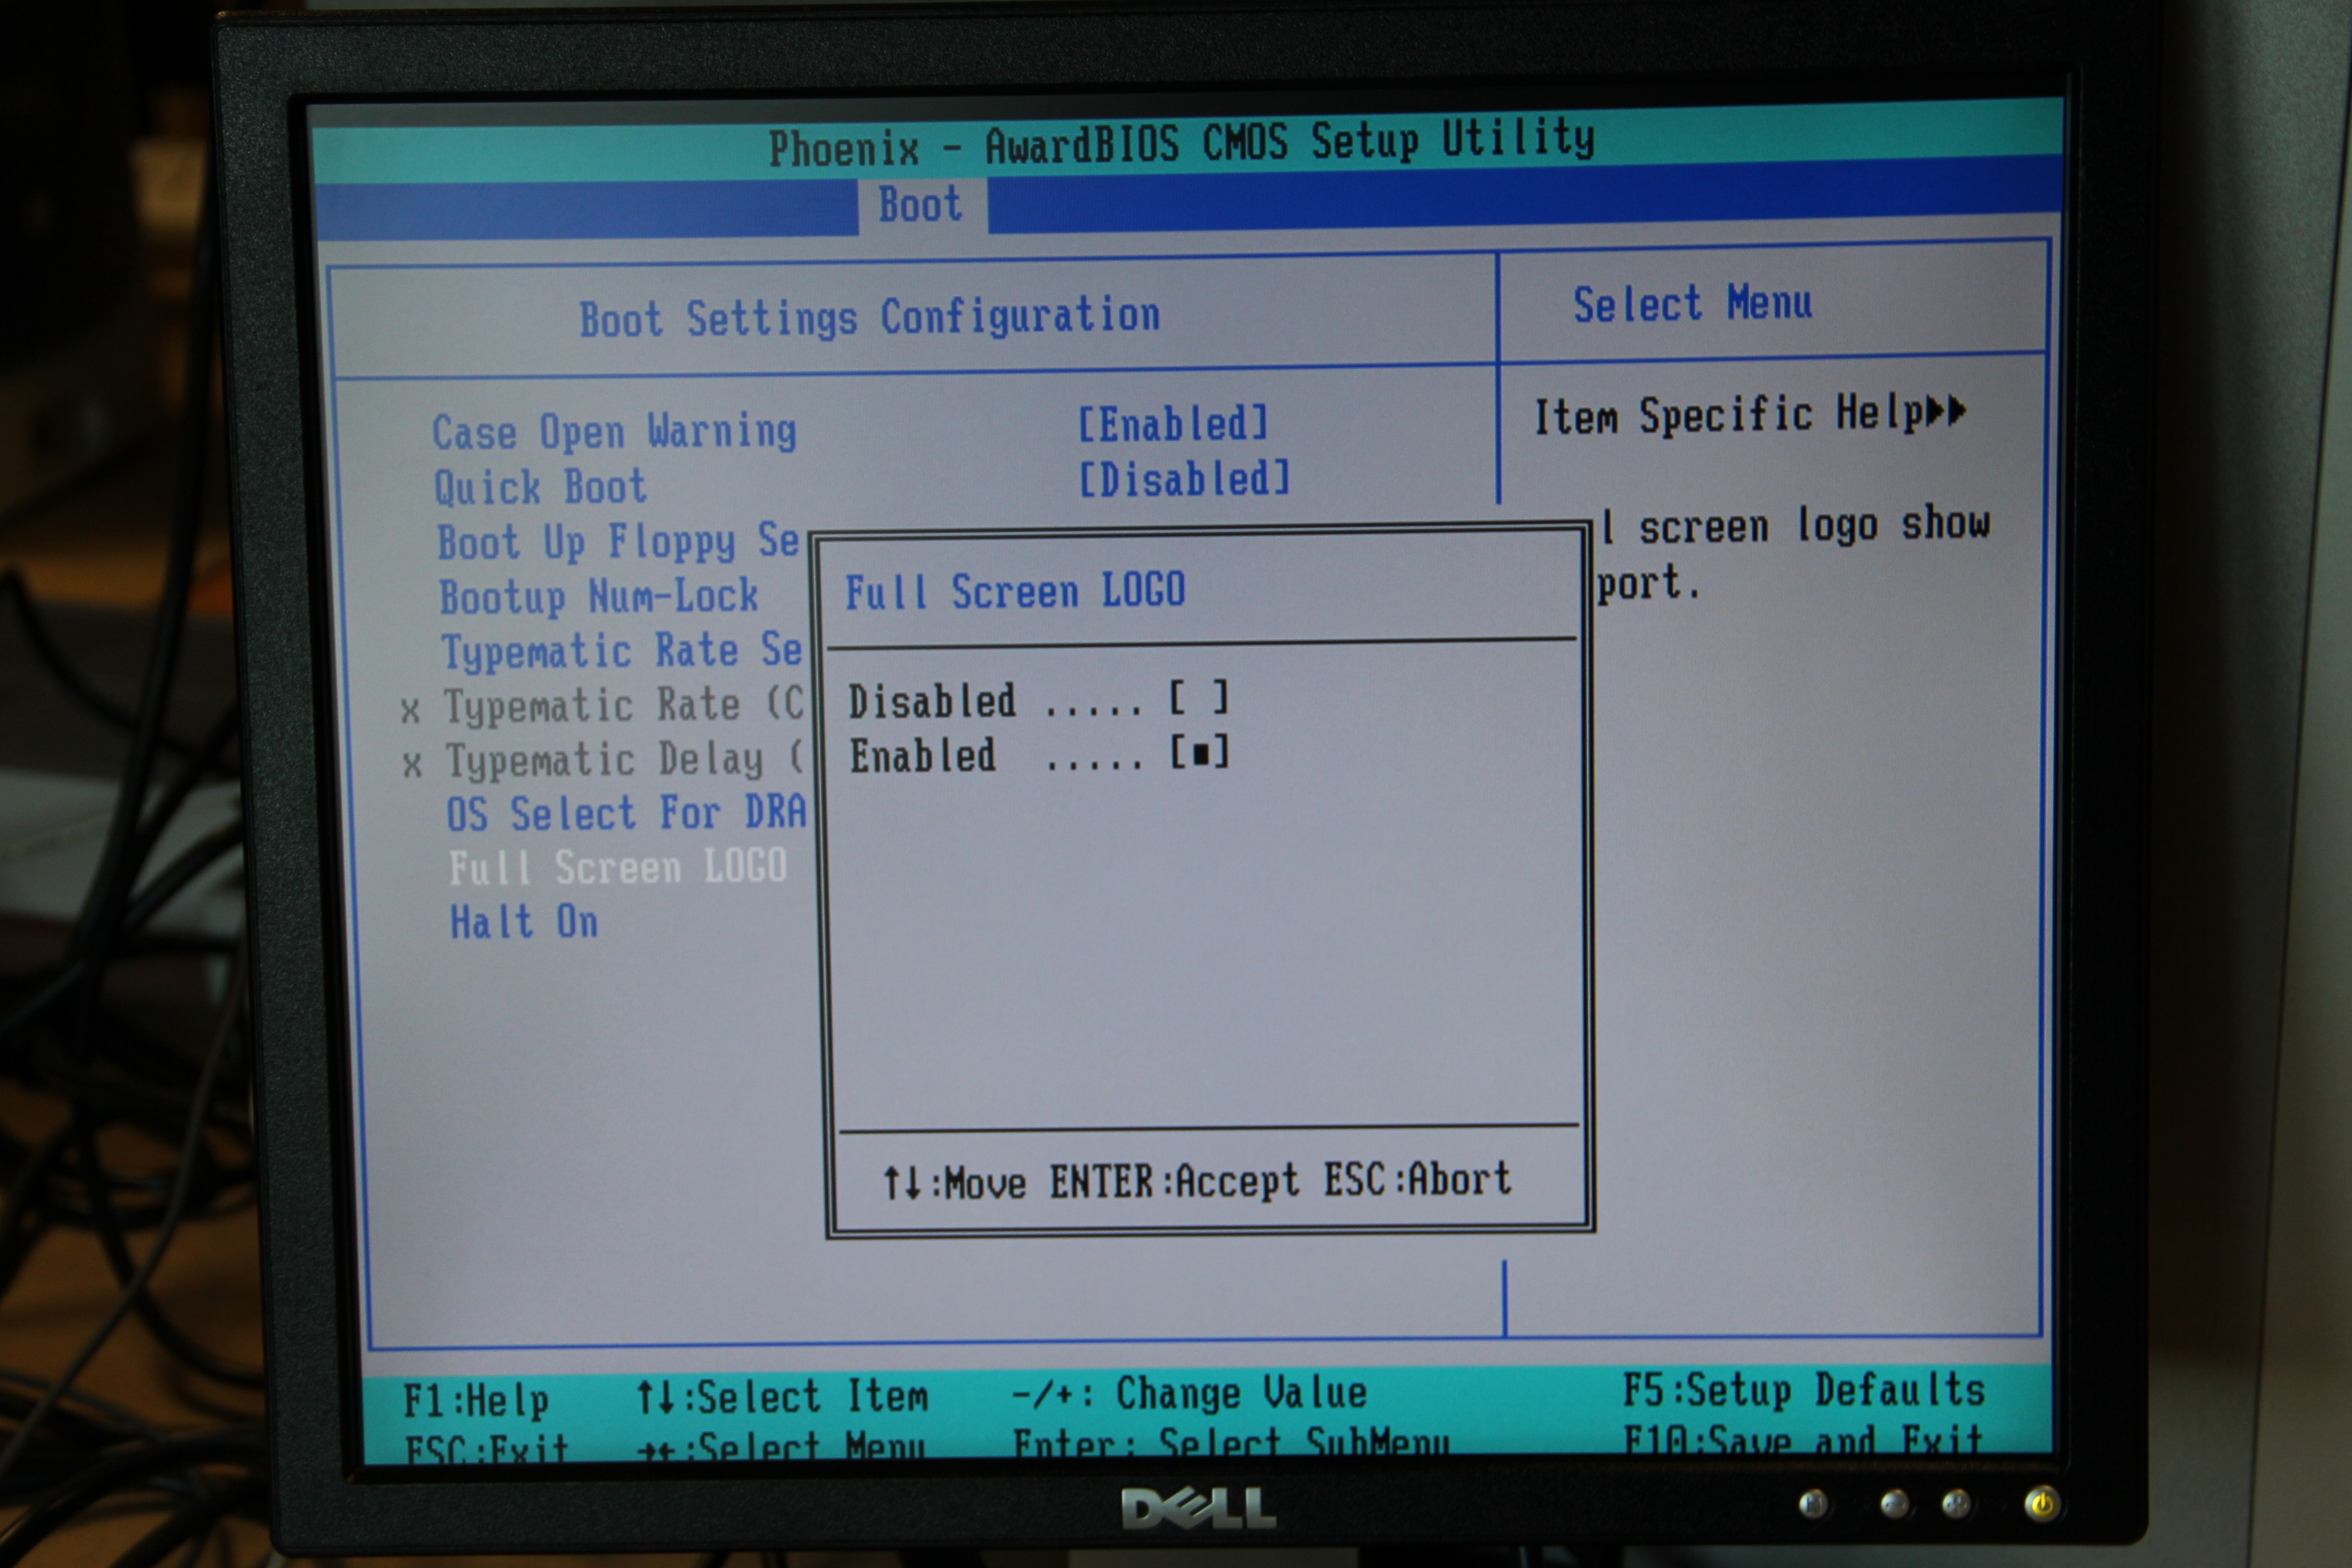The height and width of the screenshot is (1568, 2352).
Task: Click Boot Settings Configuration heading
Action: [x=869, y=318]
